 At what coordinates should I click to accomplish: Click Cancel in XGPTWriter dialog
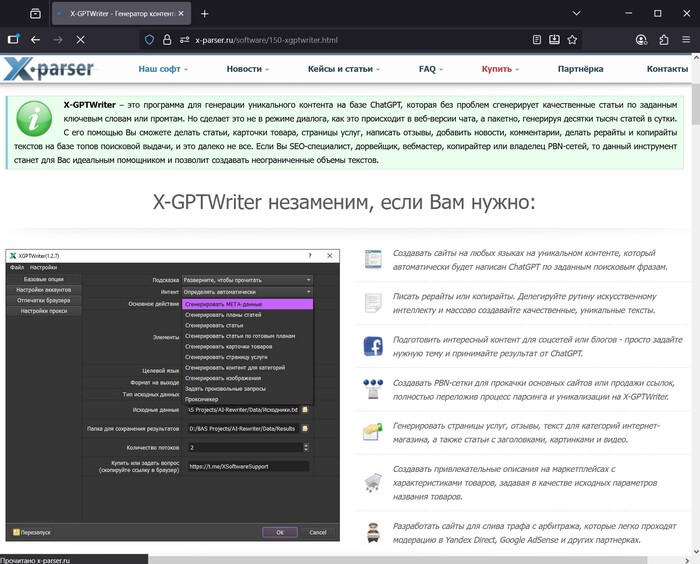(x=318, y=532)
